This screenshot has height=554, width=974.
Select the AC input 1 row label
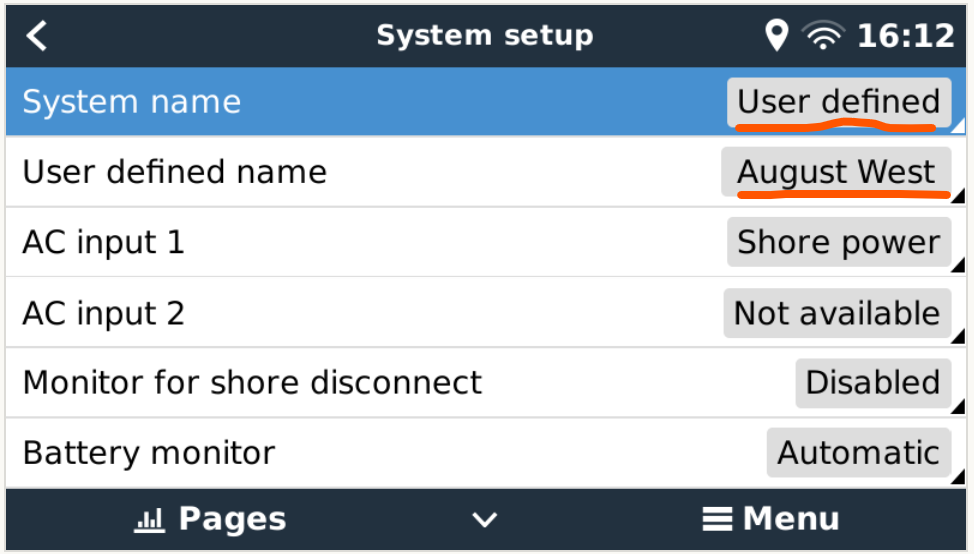point(103,242)
